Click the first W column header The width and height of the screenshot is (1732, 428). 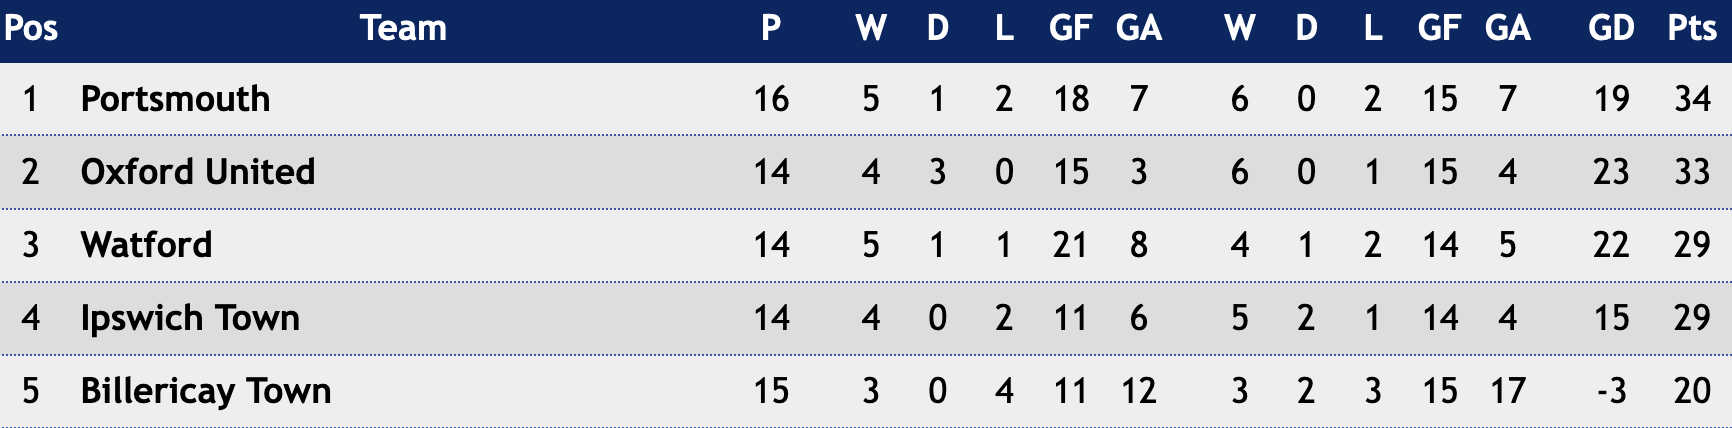[871, 28]
